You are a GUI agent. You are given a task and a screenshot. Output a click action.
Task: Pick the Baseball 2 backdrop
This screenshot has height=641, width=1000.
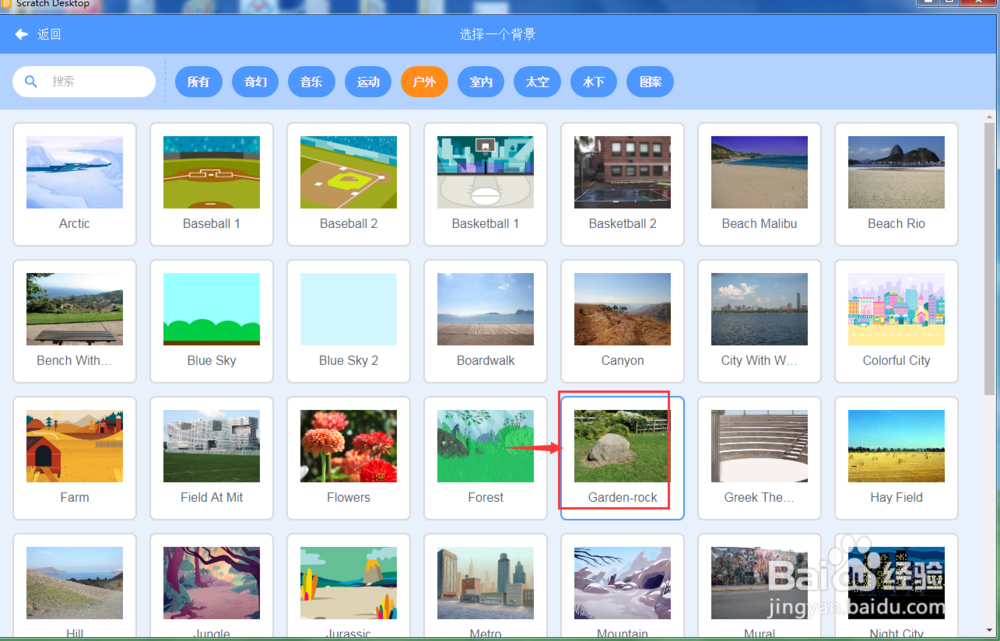[x=348, y=184]
